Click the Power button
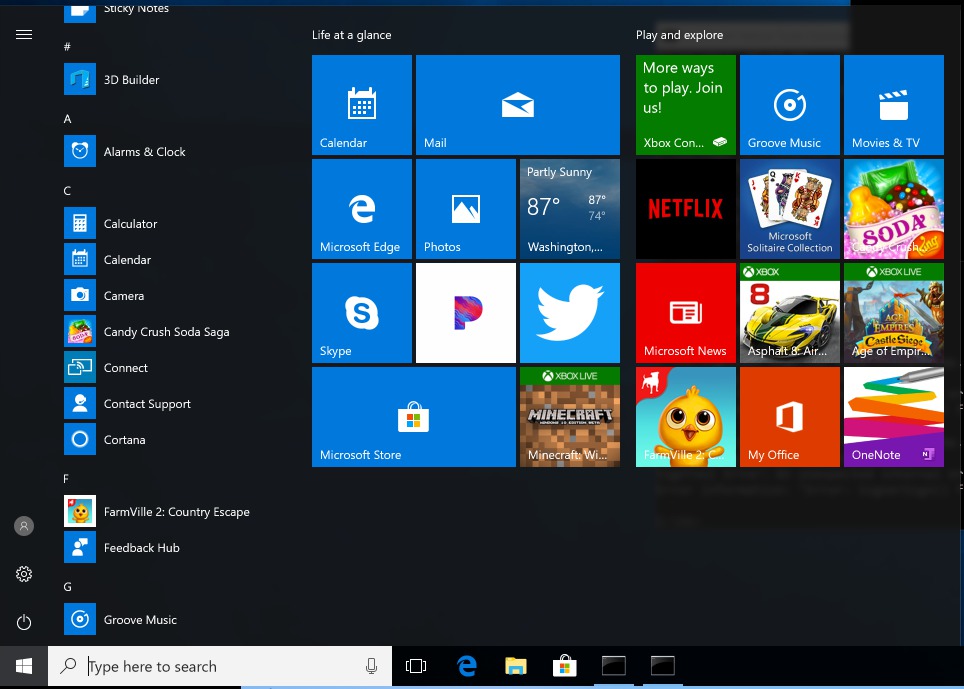The image size is (964, 689). click(24, 622)
